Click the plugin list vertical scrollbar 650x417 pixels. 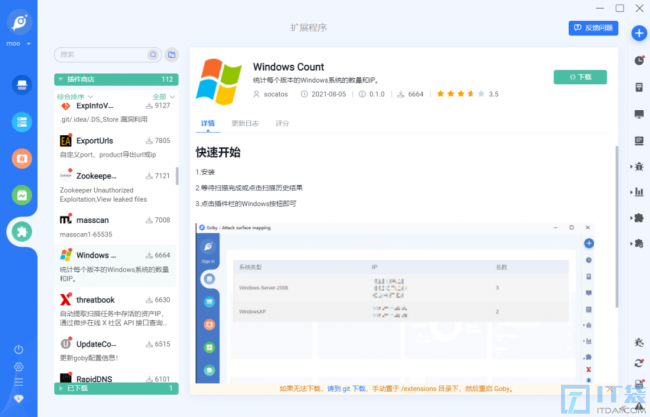tap(177, 176)
